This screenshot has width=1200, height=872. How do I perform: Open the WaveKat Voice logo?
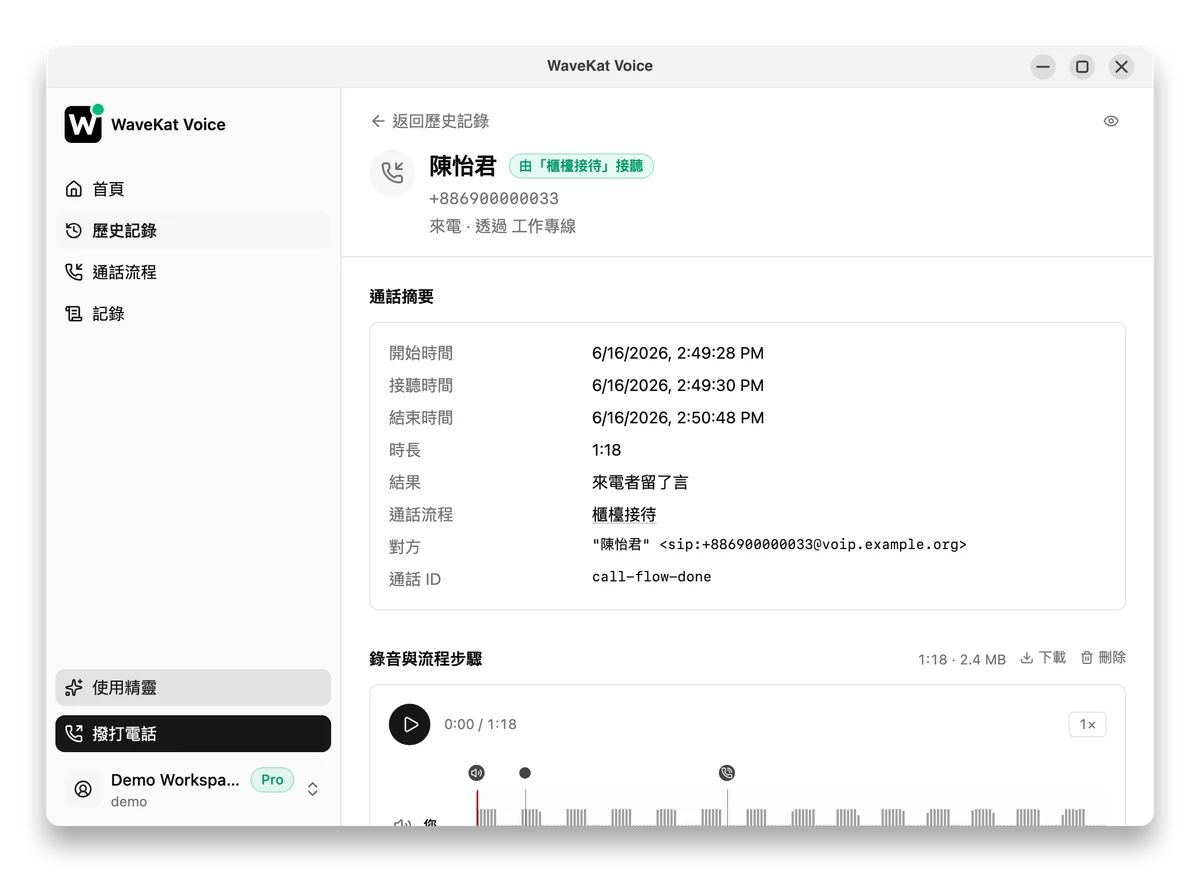pyautogui.click(x=84, y=124)
